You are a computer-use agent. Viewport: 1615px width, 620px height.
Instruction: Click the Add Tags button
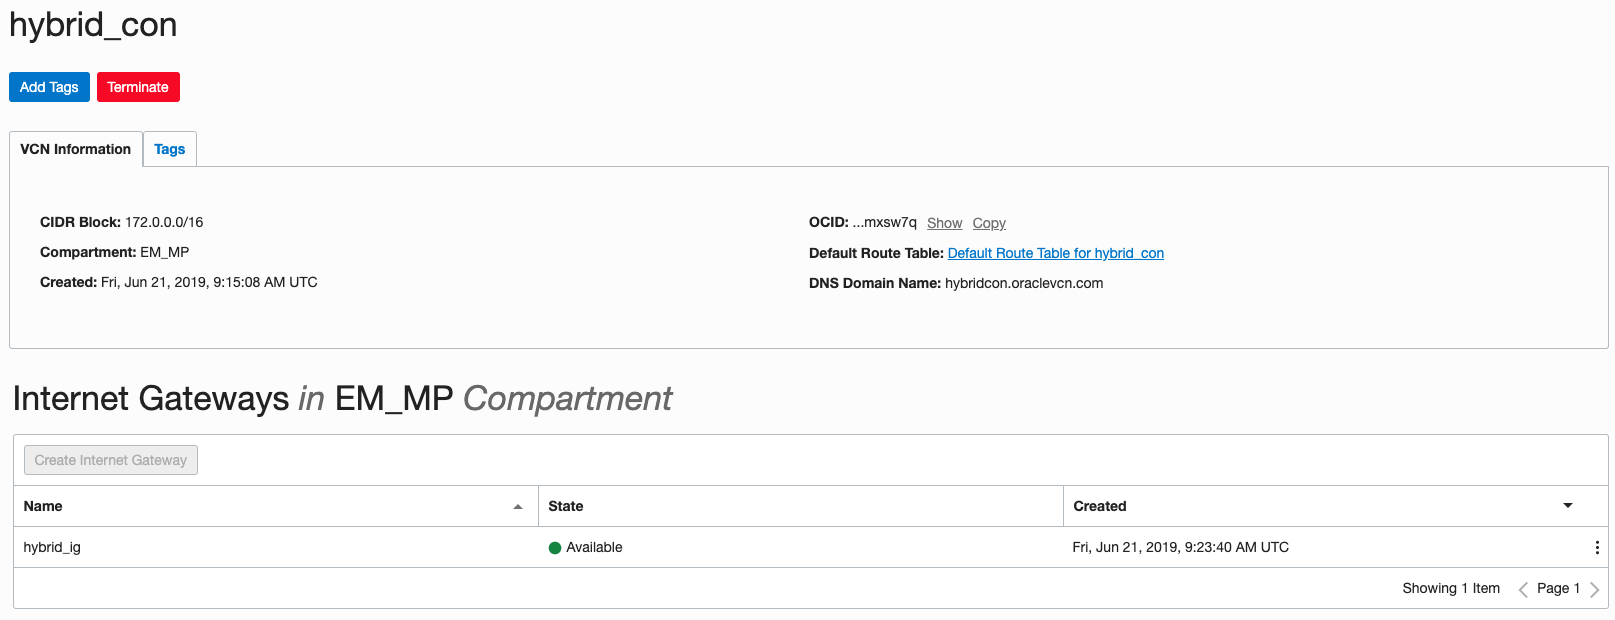pyautogui.click(x=49, y=87)
